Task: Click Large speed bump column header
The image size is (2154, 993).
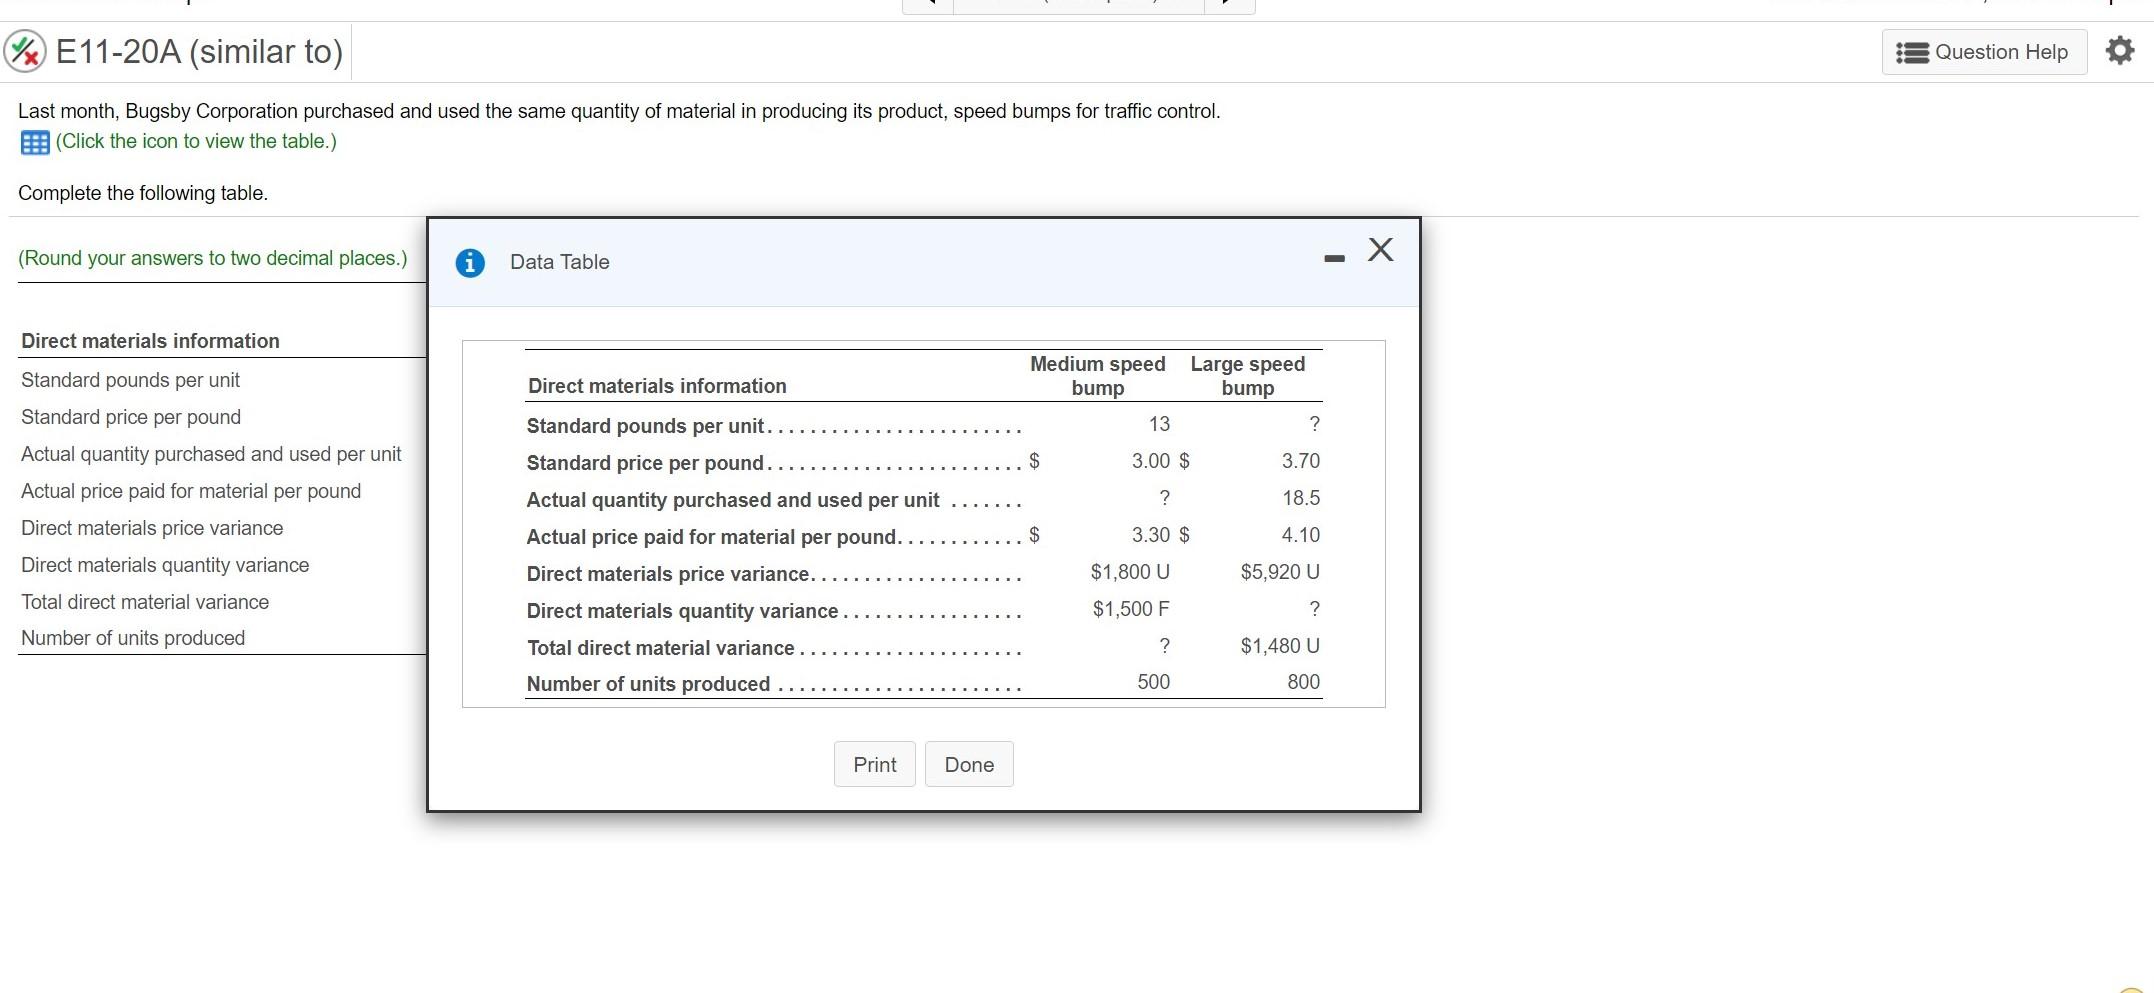Action: (x=1247, y=376)
